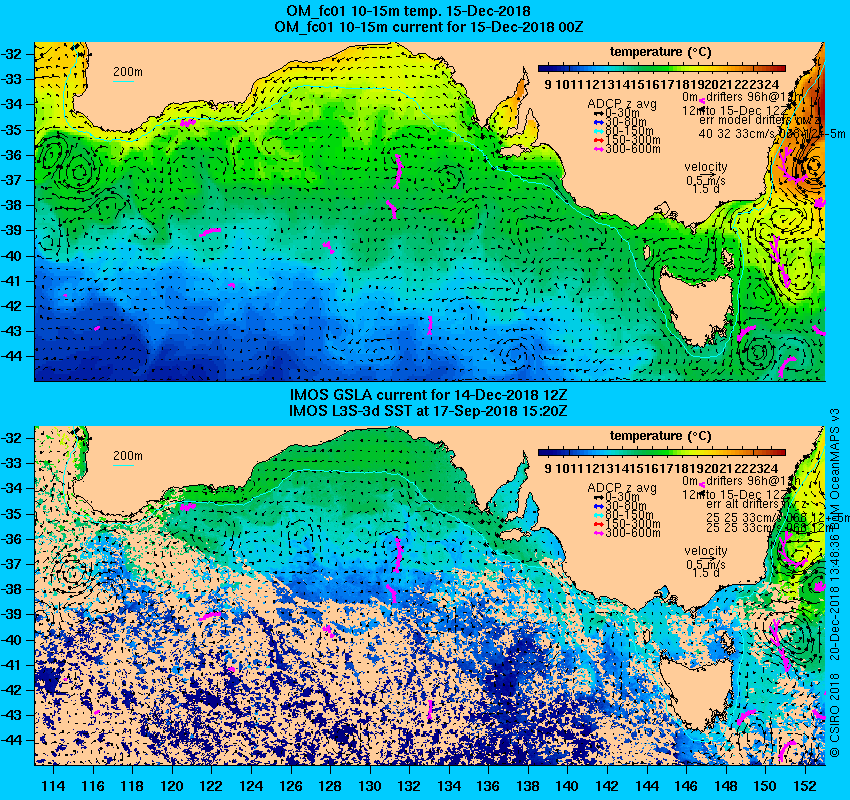Image resolution: width=850 pixels, height=800 pixels.
Task: Click the top panel temperature color bar
Action: coord(661,68)
